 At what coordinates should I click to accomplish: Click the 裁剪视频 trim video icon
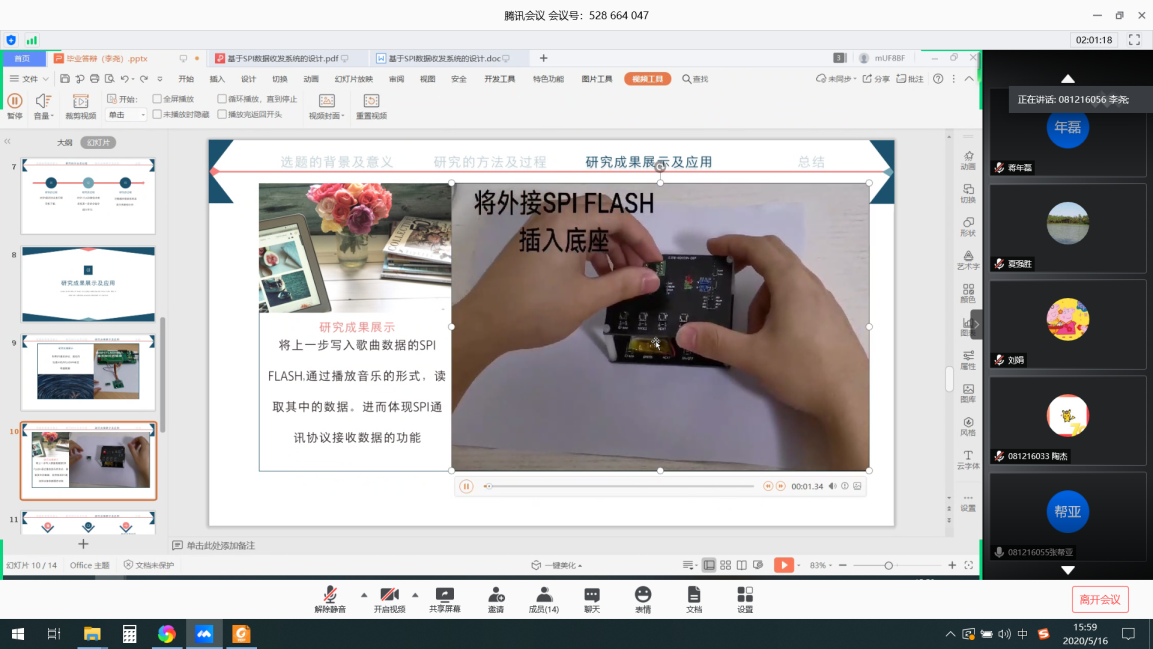(81, 101)
